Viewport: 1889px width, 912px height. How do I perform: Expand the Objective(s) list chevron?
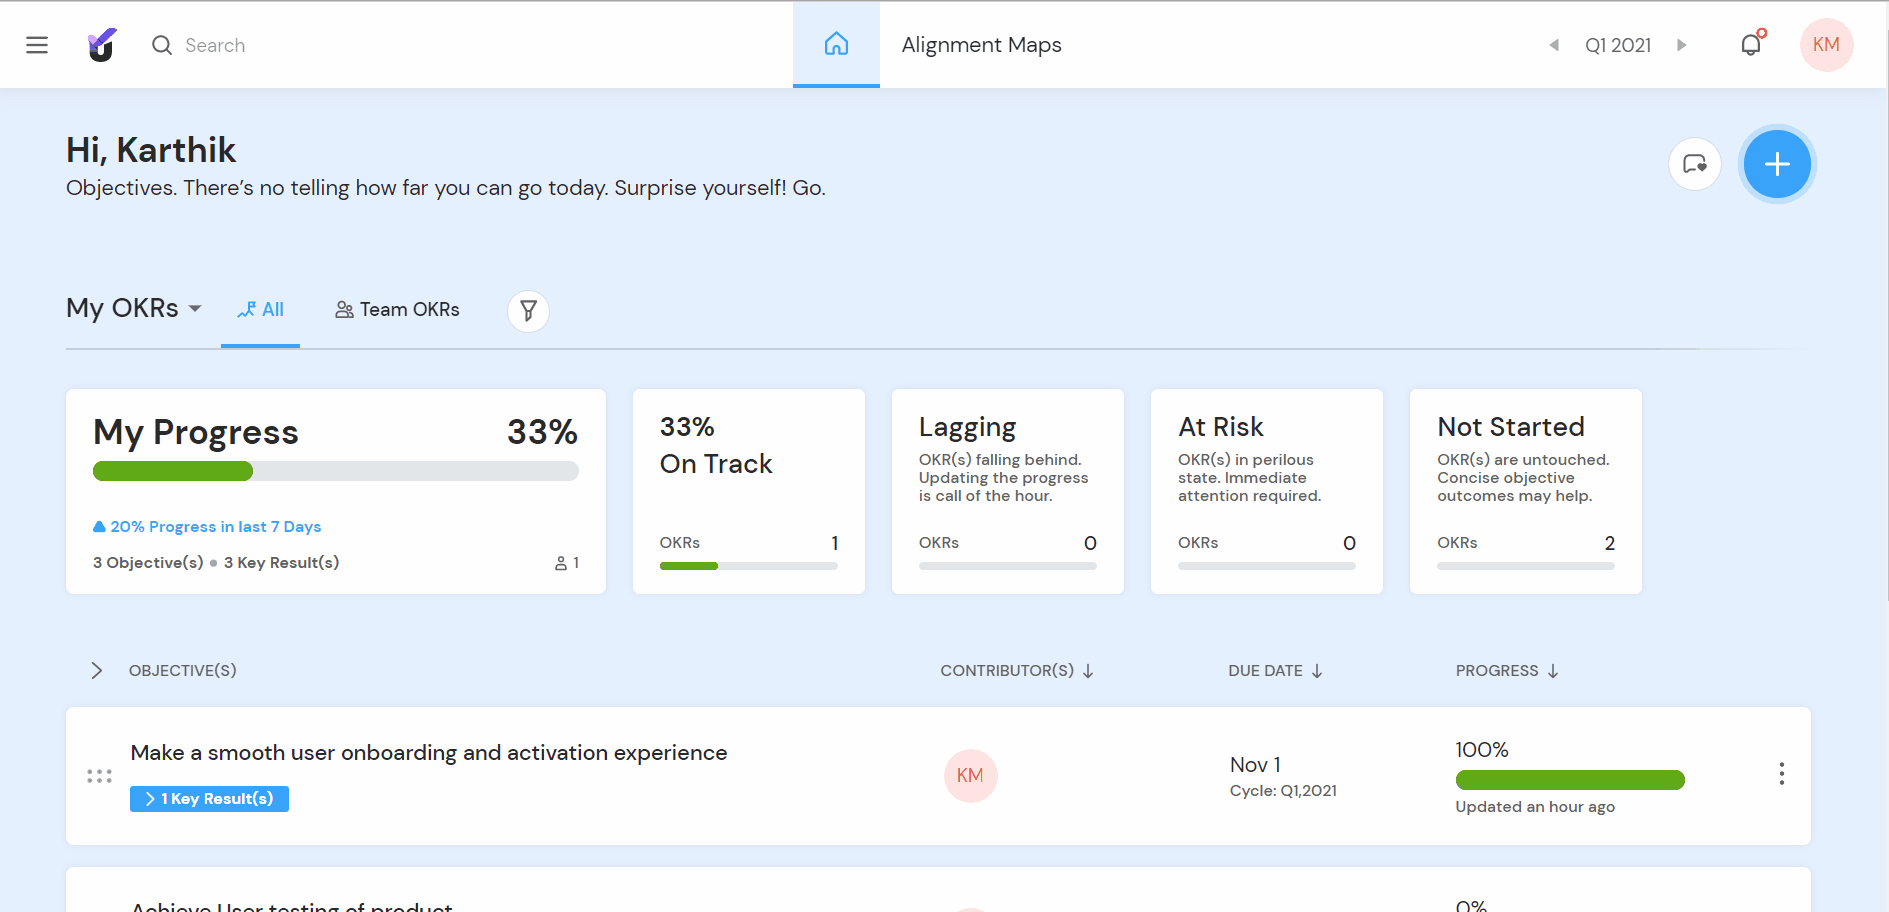click(96, 670)
